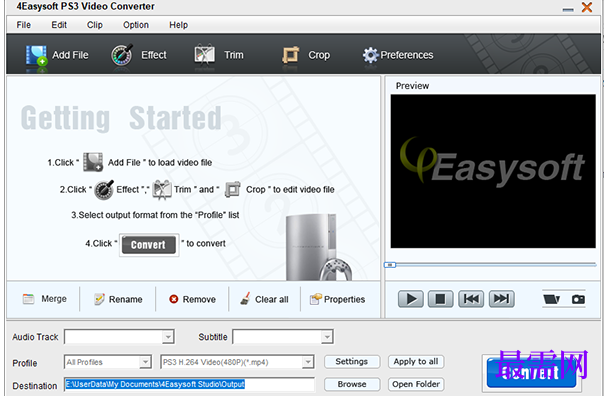The image size is (607, 396).
Task: Skip to previous frame button
Action: click(471, 299)
